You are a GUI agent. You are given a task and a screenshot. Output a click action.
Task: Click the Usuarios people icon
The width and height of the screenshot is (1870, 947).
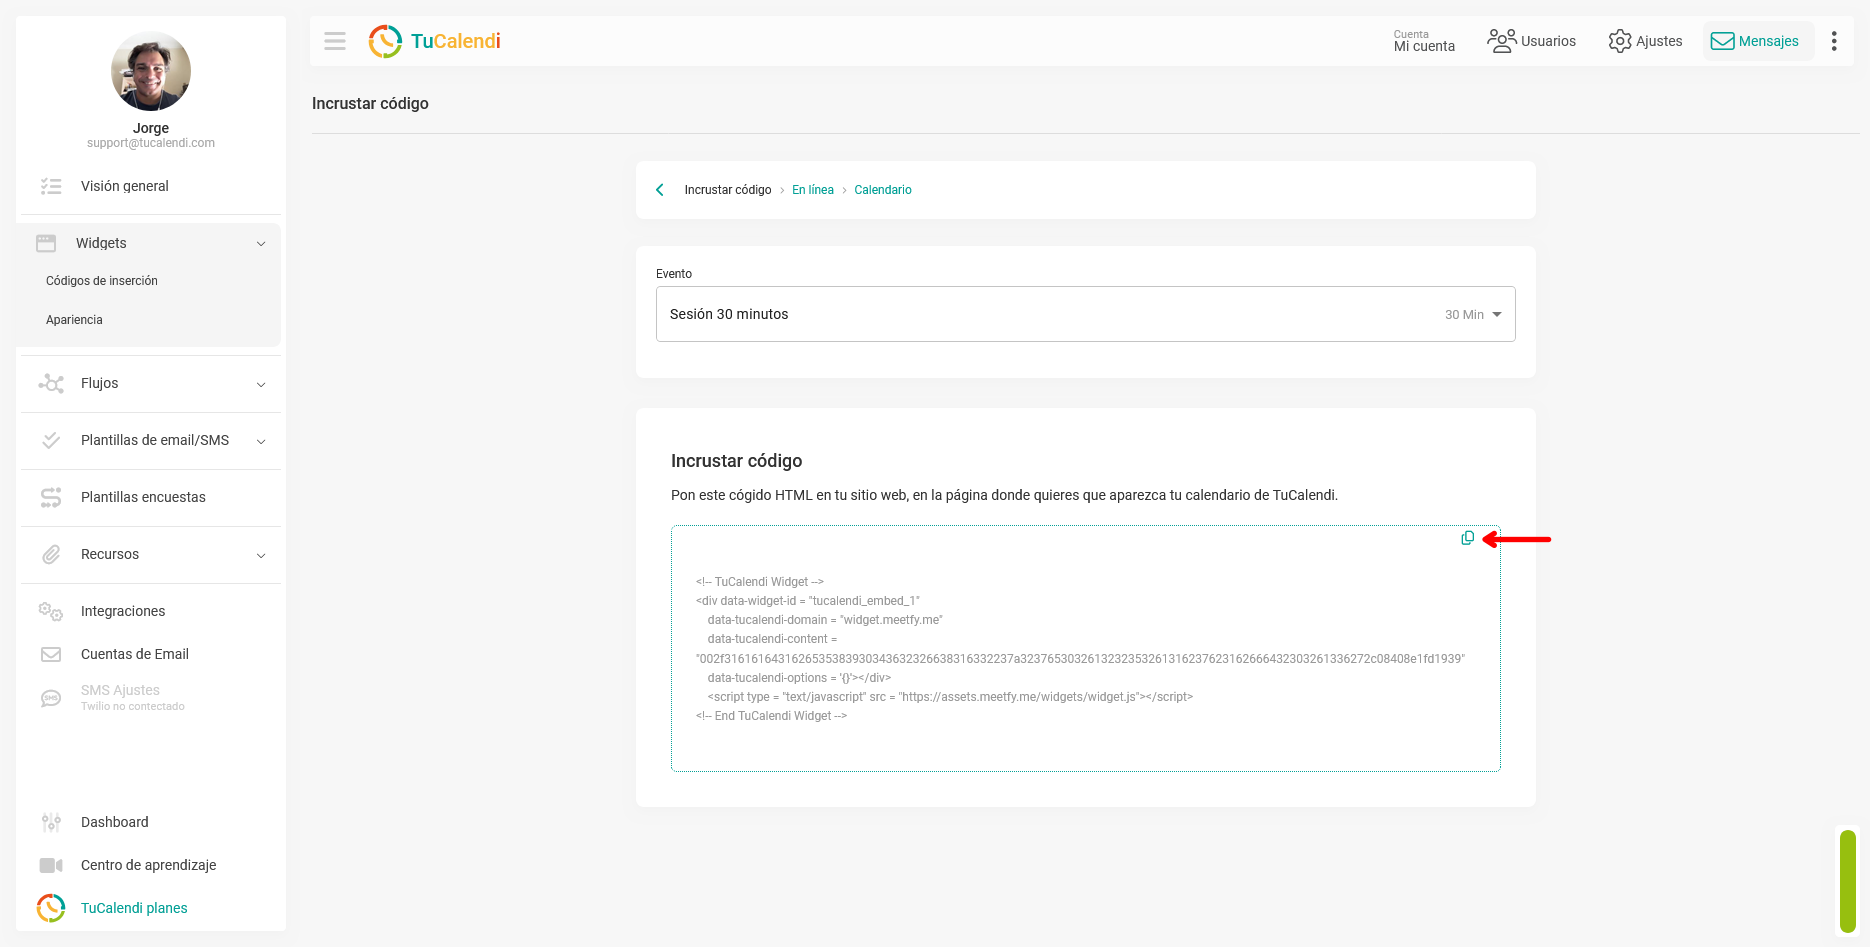1501,41
